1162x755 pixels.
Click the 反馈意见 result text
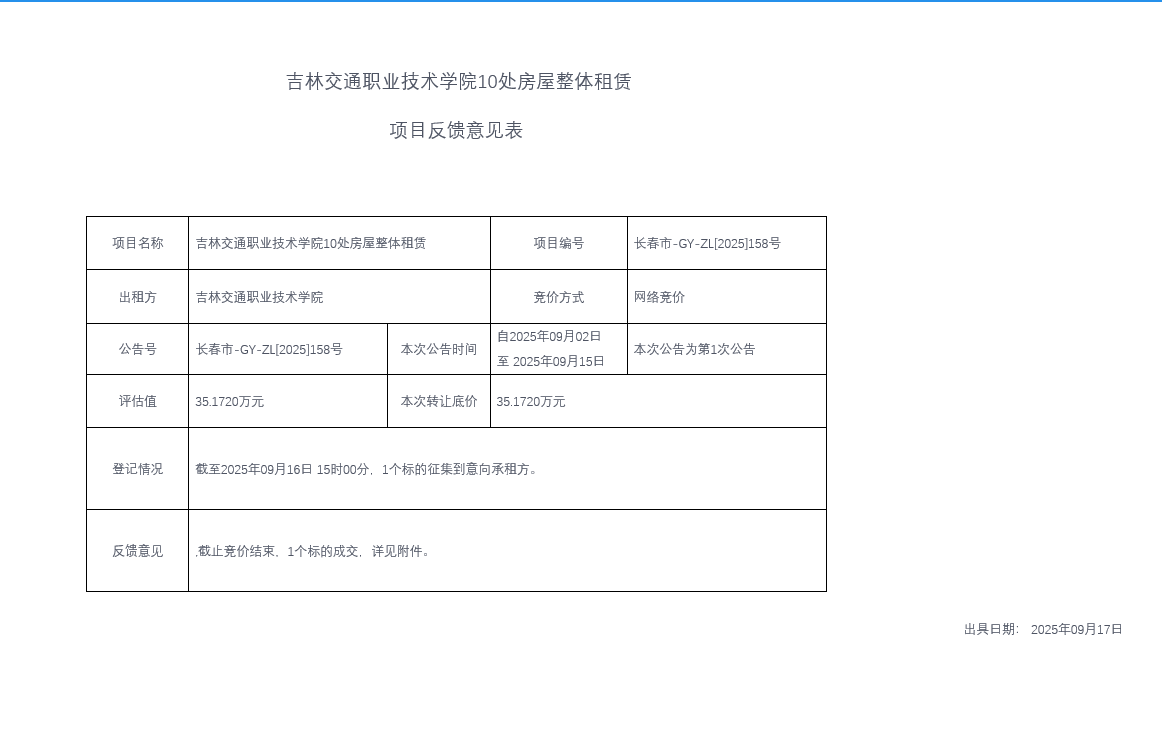click(x=315, y=551)
